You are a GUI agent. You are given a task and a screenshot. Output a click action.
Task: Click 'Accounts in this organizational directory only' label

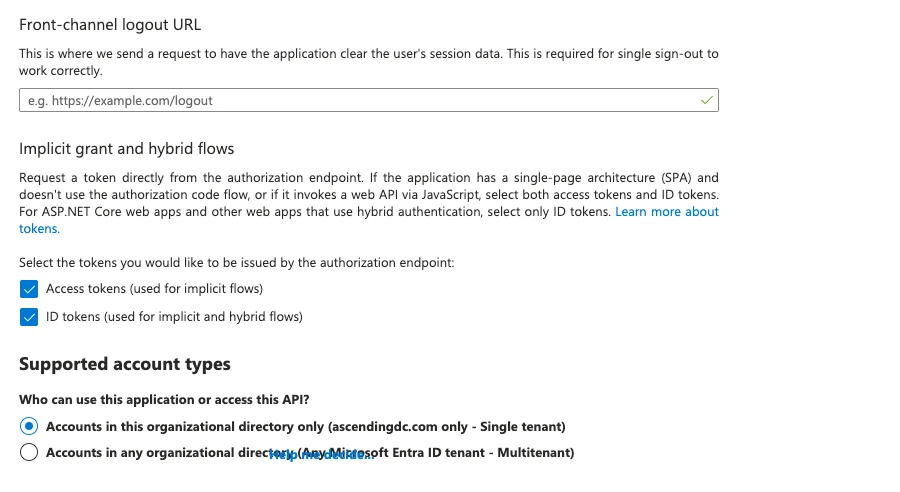[306, 426]
